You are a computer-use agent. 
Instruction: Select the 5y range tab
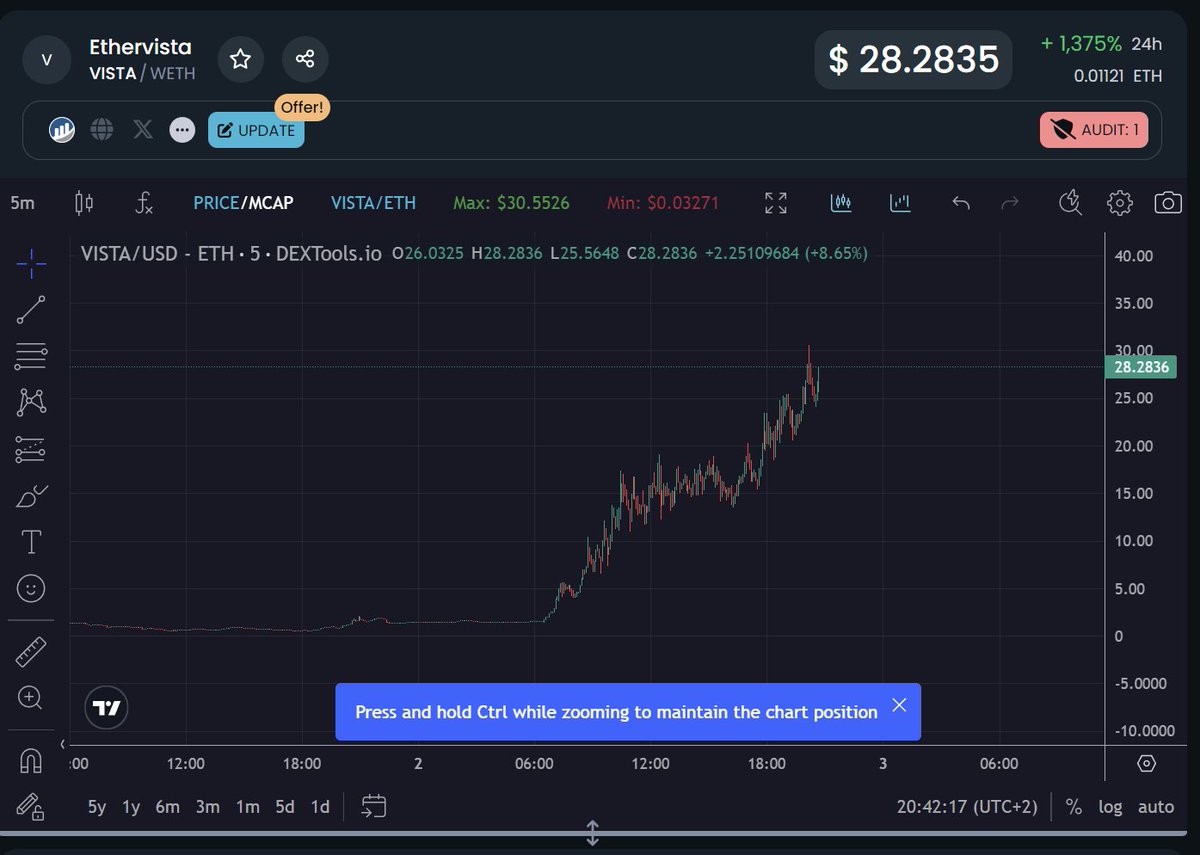tap(96, 806)
